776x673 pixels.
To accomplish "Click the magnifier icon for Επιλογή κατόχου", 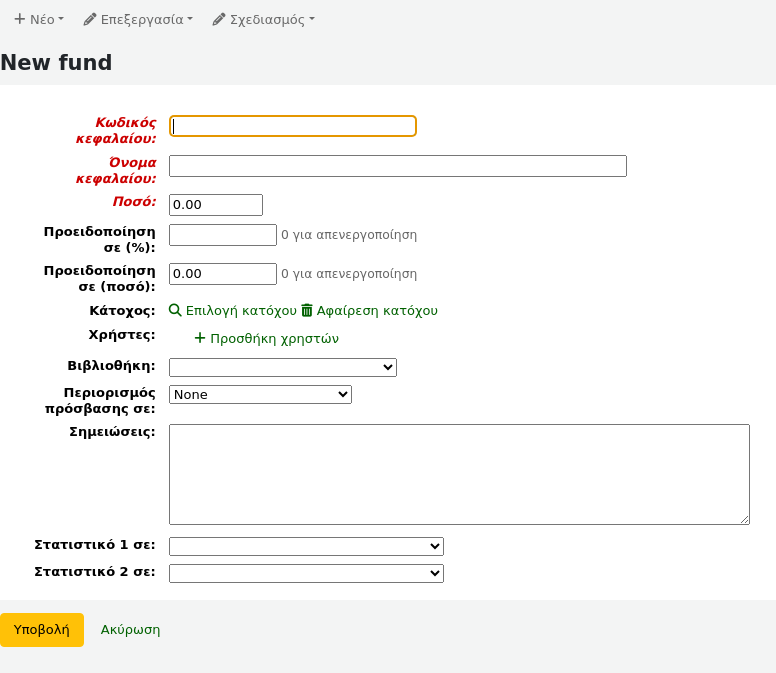I will (x=175, y=311).
